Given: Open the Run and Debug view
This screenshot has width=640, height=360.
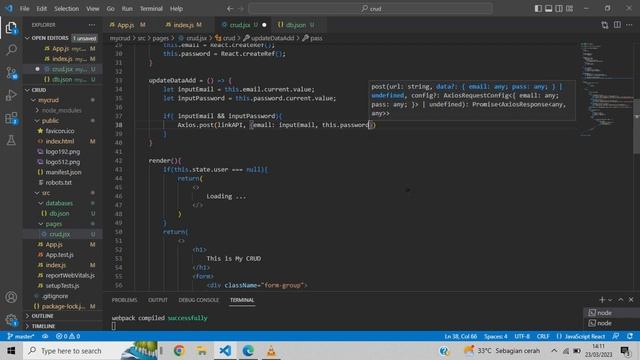Looking at the screenshot, I should 11,96.
